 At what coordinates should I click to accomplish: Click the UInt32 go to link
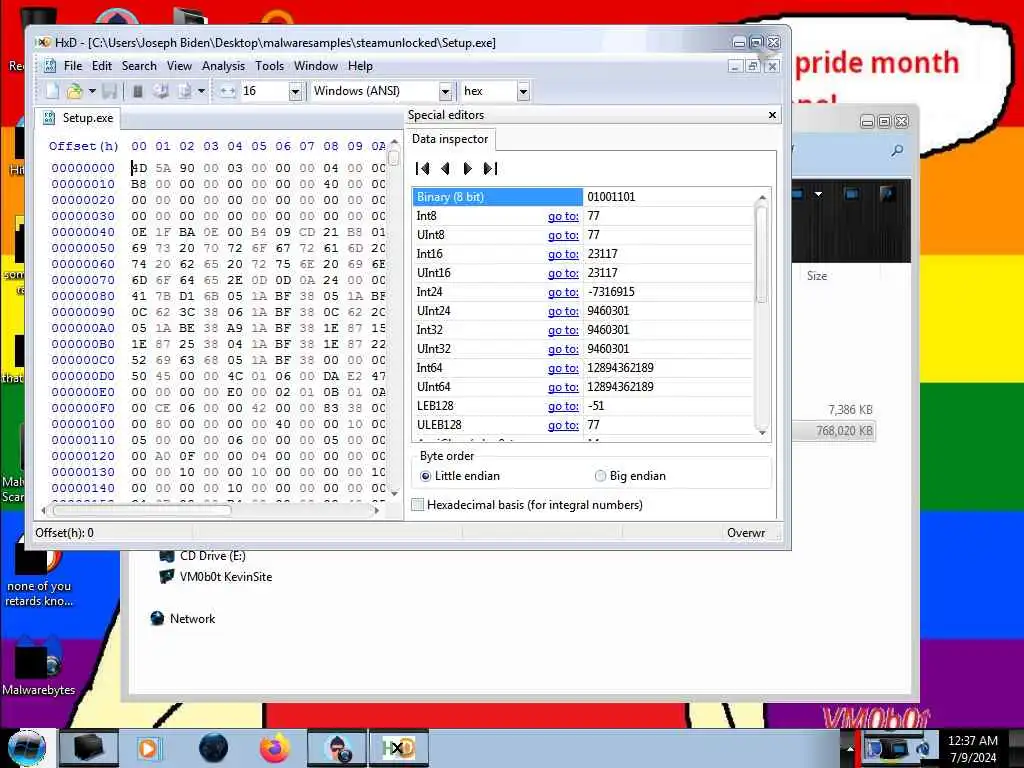563,349
